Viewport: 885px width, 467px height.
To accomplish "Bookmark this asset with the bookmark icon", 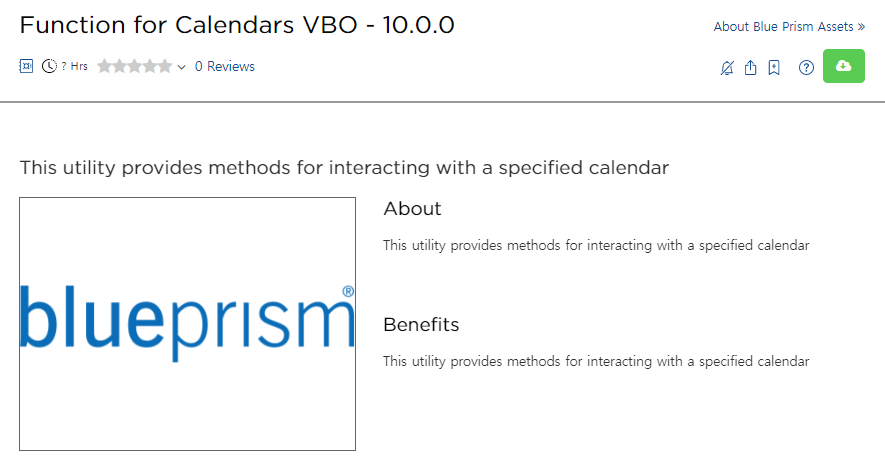I will point(774,68).
